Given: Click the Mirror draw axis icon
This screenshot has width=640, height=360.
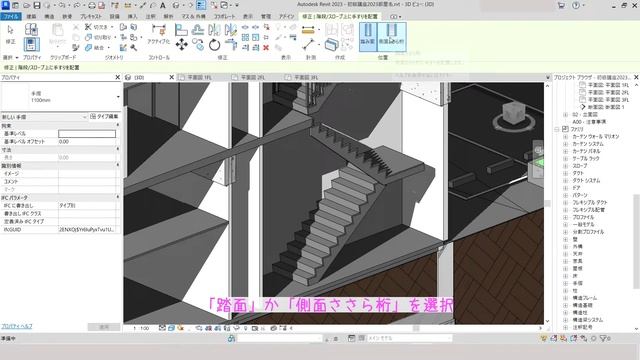Looking at the screenshot, I should pos(231,29).
